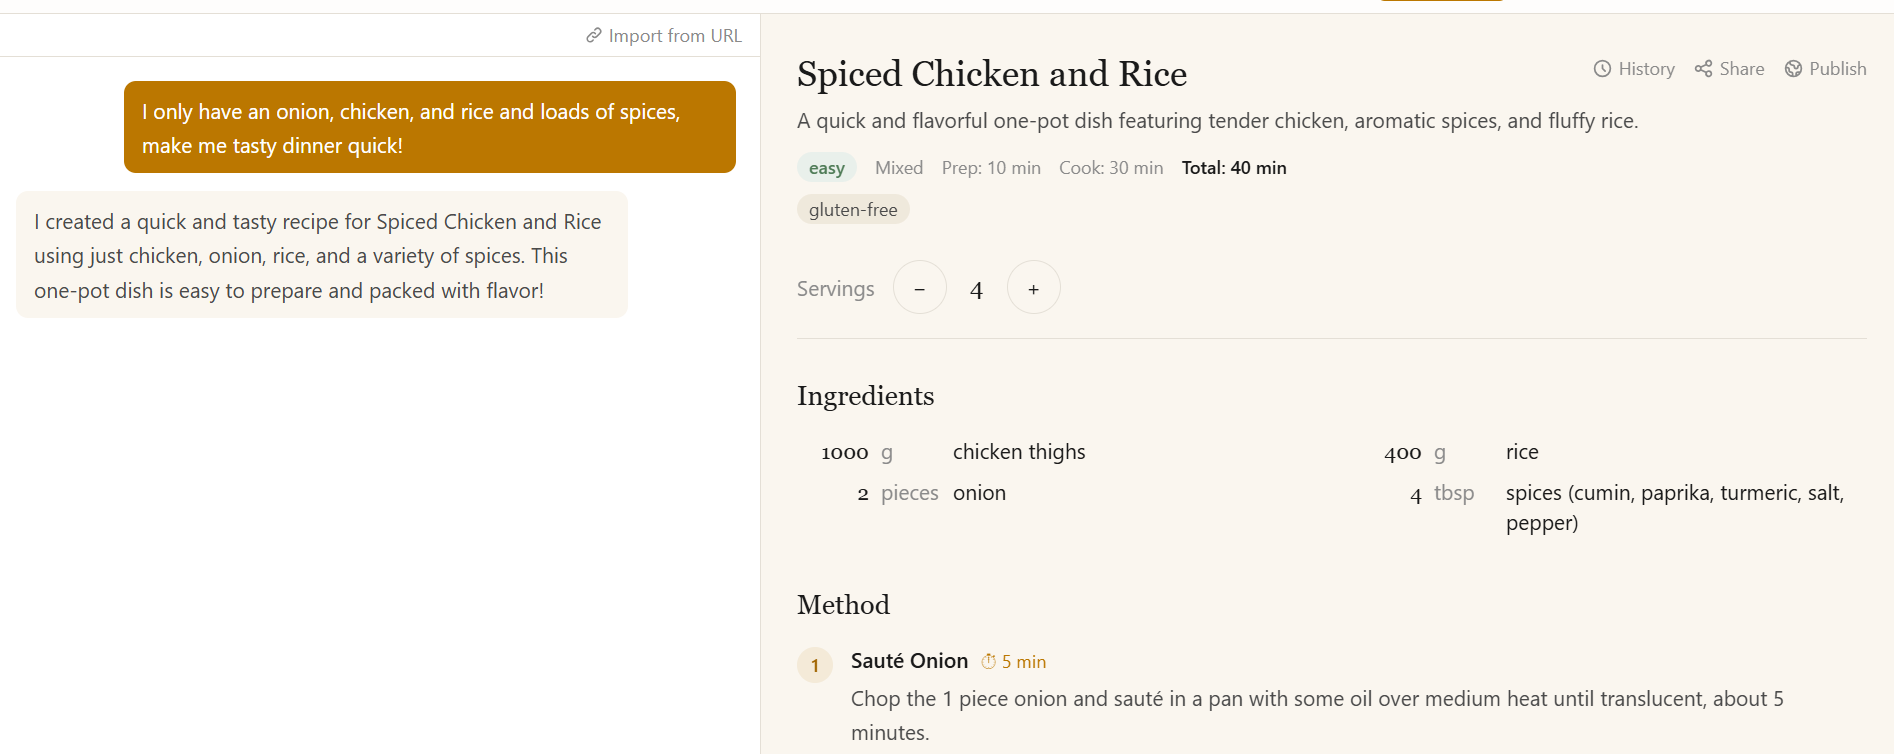The height and width of the screenshot is (754, 1894).
Task: Open the "tbsp" unit selector for spices
Action: [x=1454, y=492]
